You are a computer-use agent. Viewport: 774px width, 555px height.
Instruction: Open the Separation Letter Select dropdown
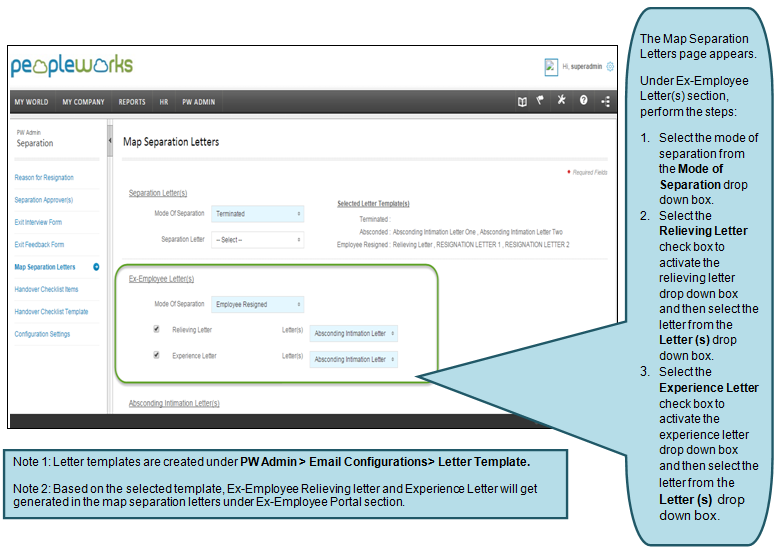click(x=257, y=240)
